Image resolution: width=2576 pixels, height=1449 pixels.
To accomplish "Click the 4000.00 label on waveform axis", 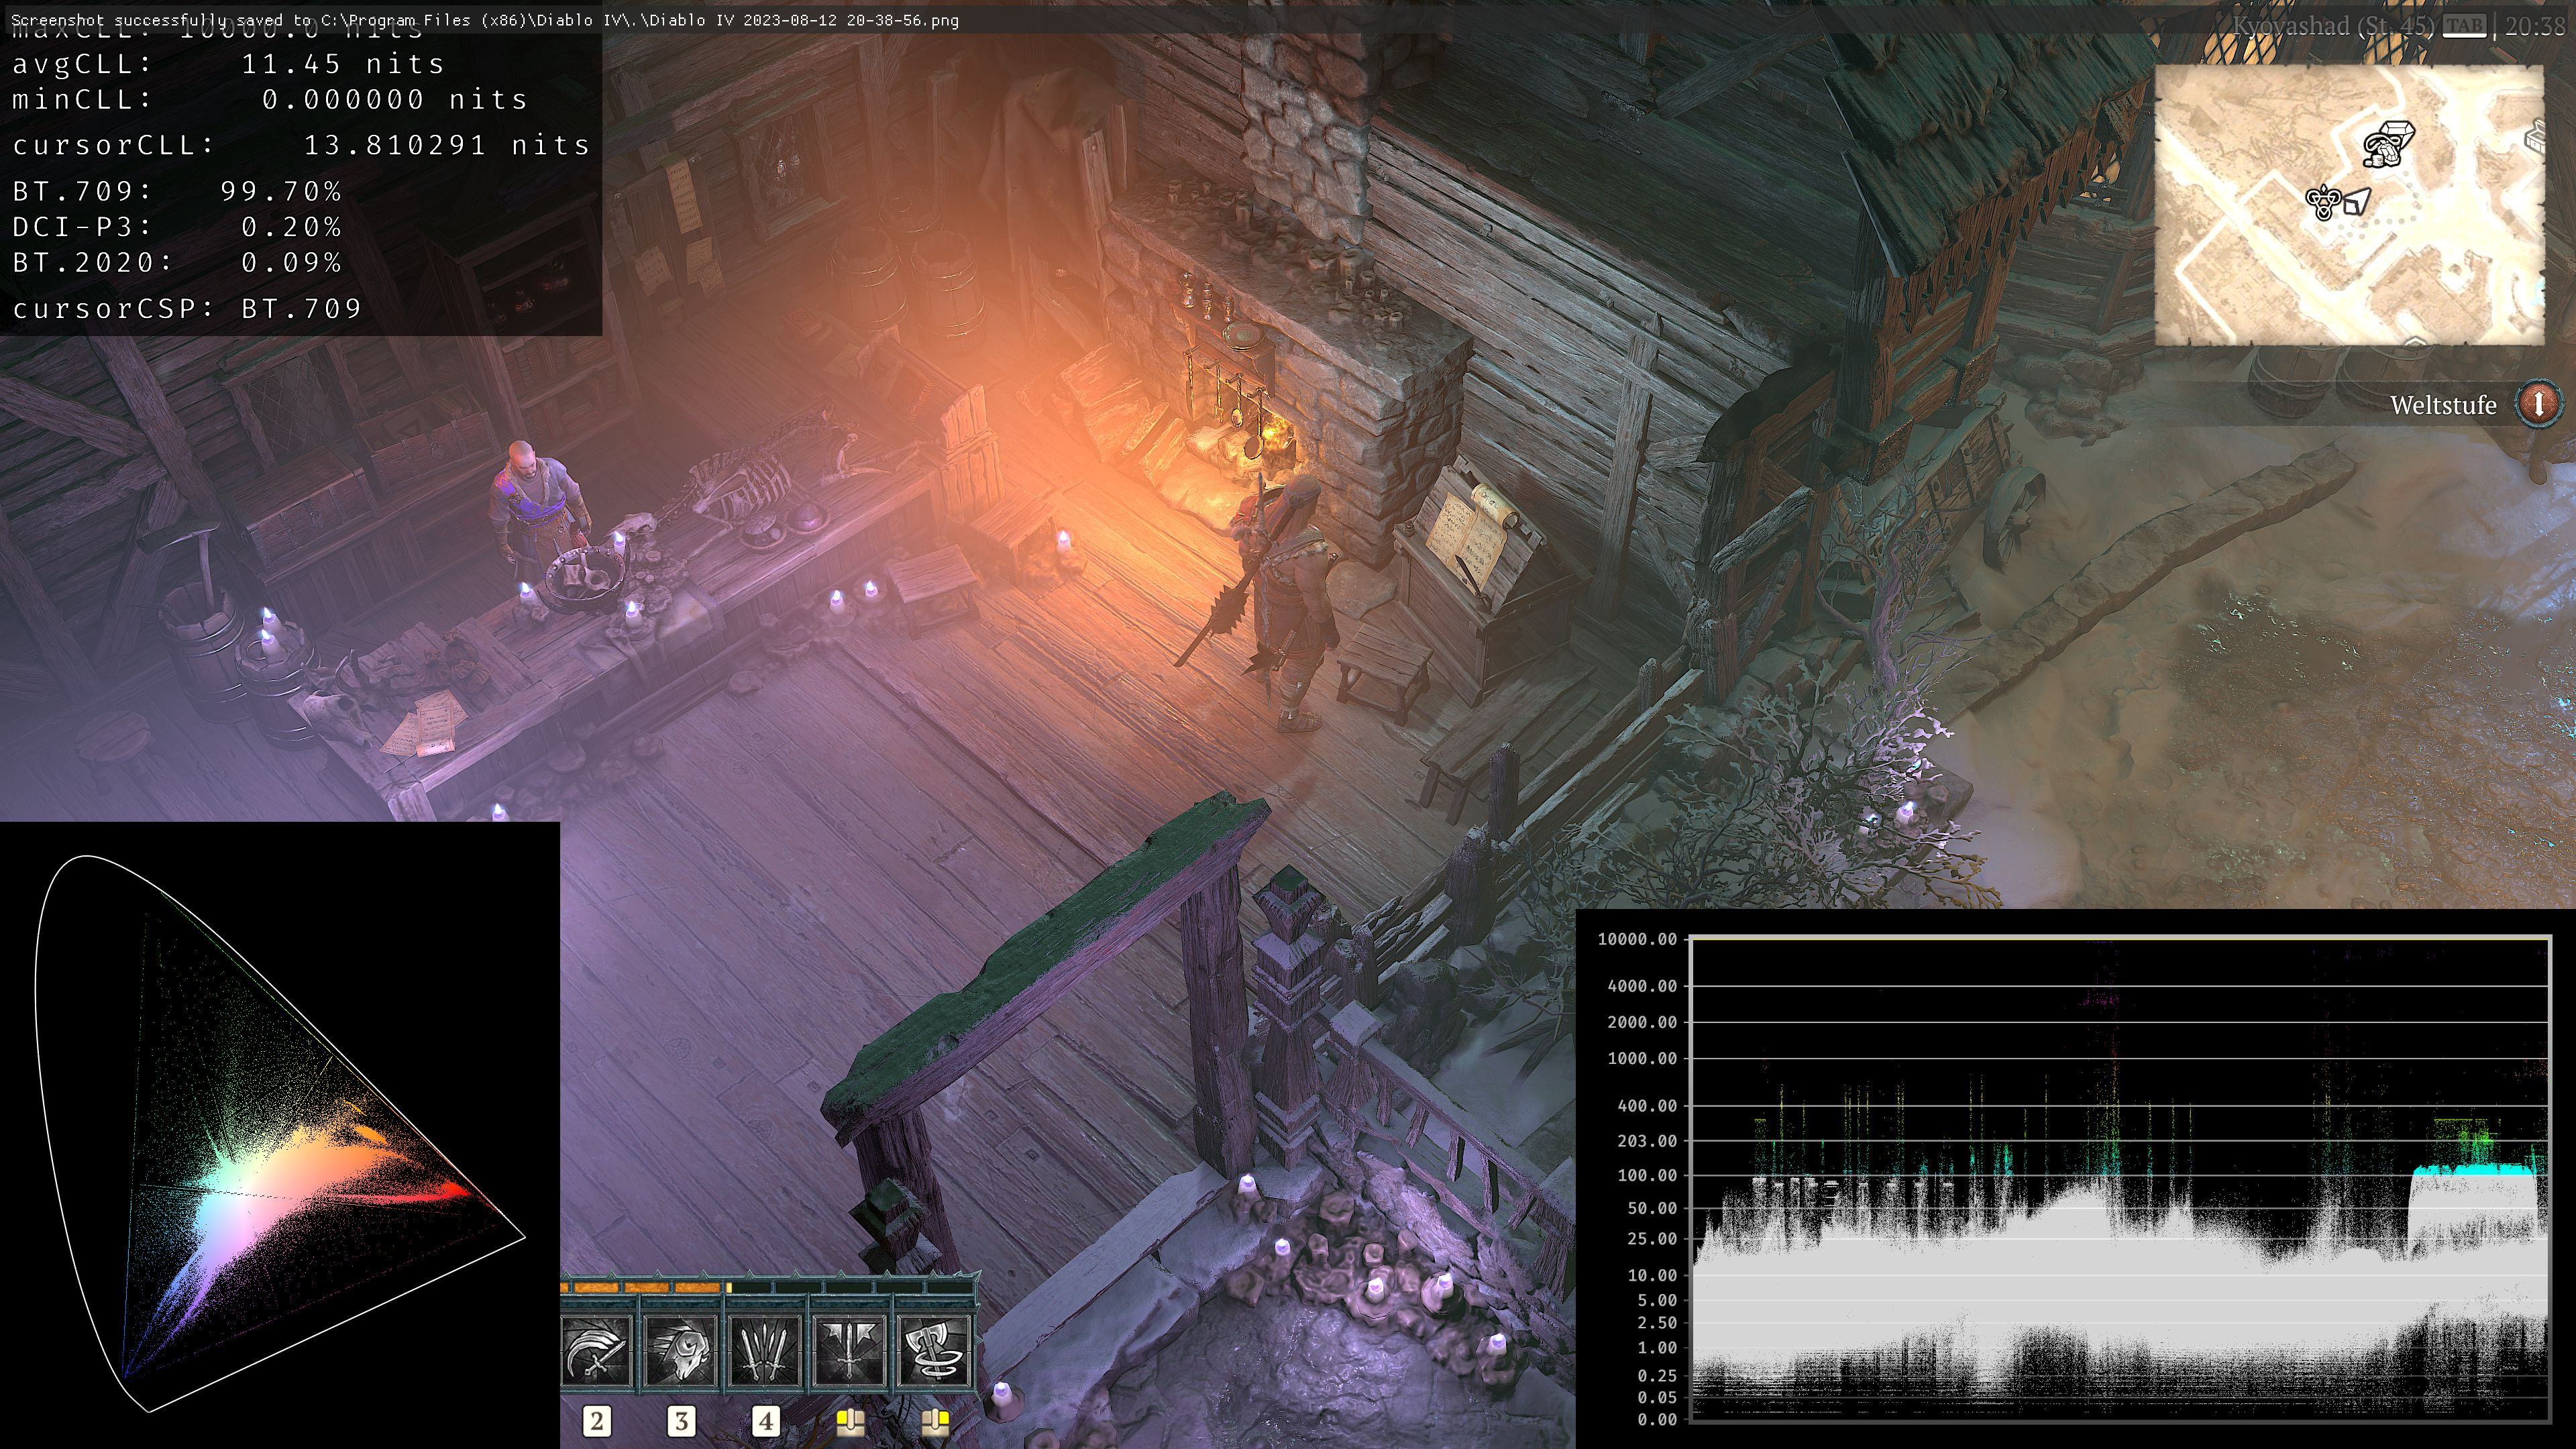I will [x=1642, y=986].
